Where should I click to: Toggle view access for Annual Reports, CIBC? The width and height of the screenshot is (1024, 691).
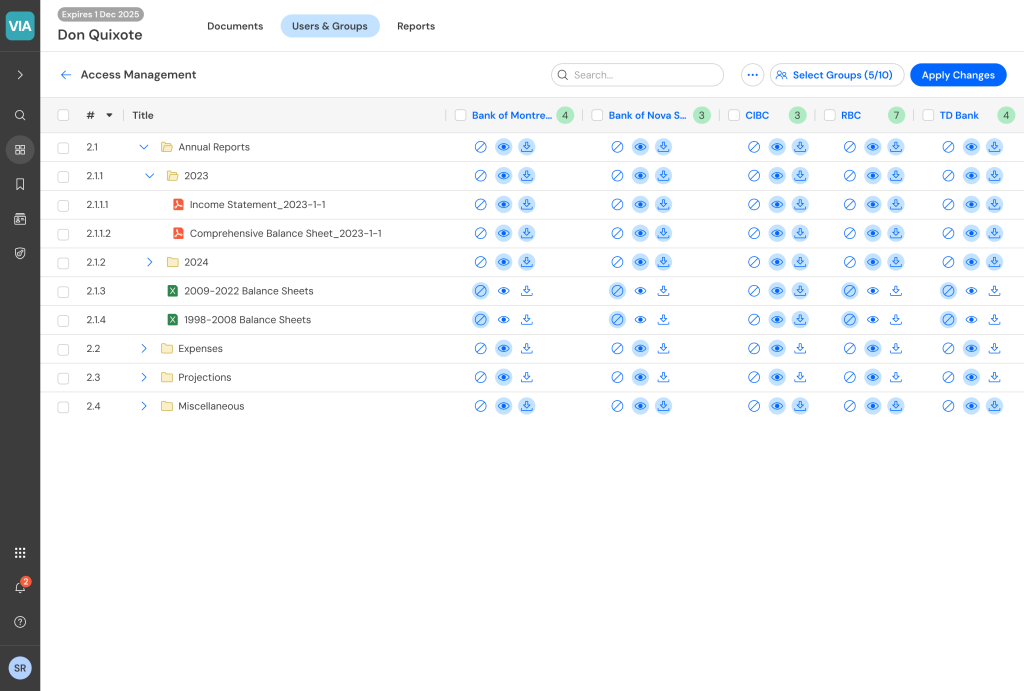point(776,147)
